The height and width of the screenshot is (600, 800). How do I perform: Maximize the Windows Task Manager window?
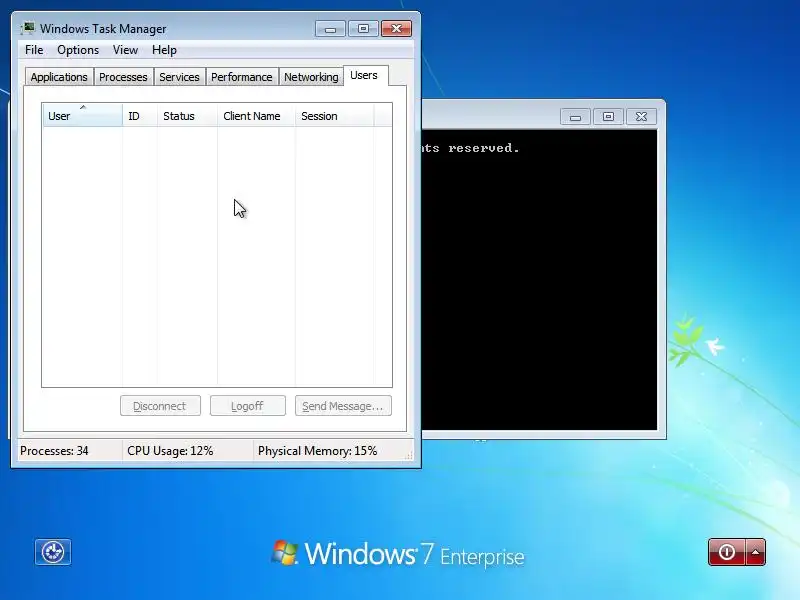tap(363, 29)
